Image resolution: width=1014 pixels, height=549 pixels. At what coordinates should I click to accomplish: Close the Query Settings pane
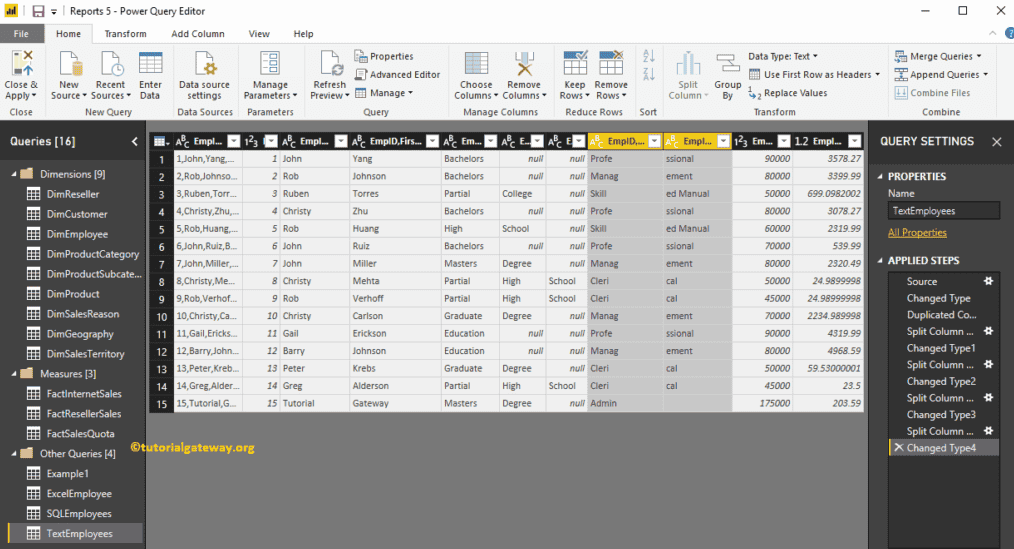coord(997,142)
